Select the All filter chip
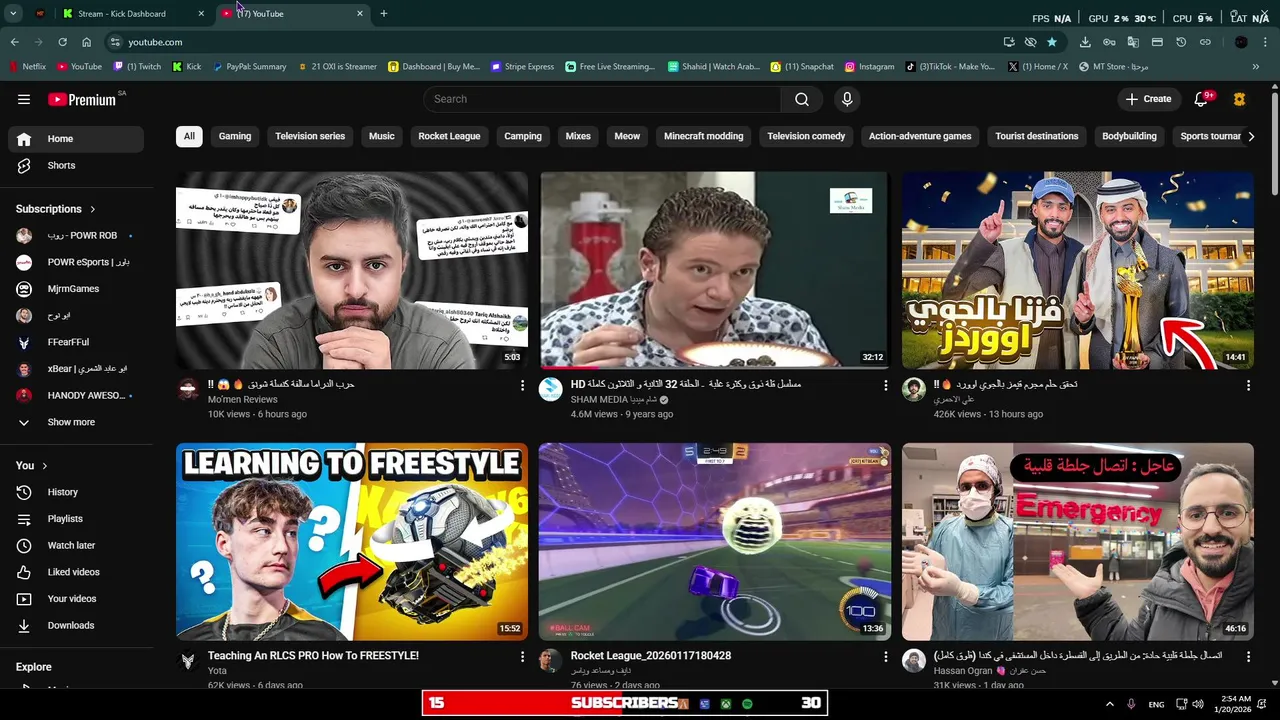This screenshot has height=720, width=1280. click(189, 136)
